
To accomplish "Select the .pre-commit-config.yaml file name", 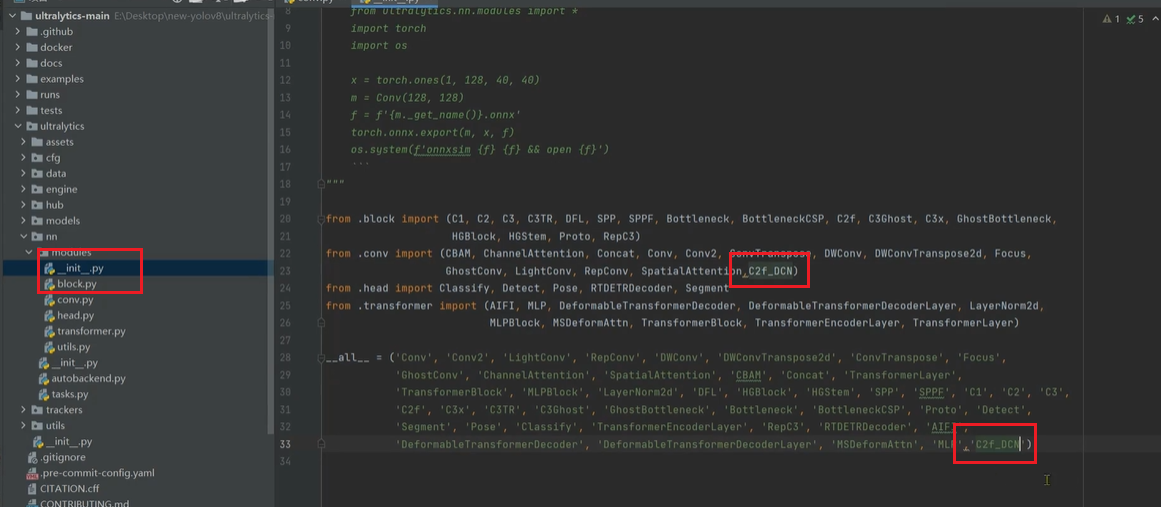I will [97, 472].
